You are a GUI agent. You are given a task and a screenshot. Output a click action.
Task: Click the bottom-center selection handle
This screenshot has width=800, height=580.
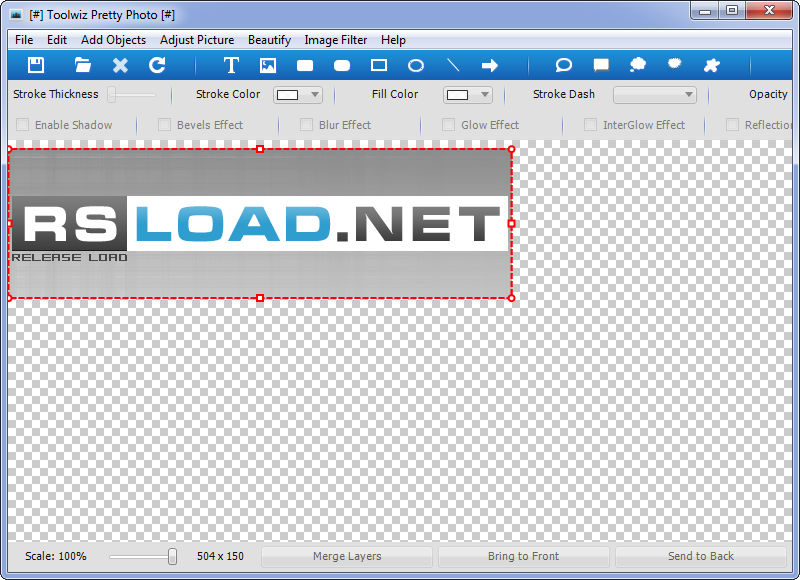[260, 298]
